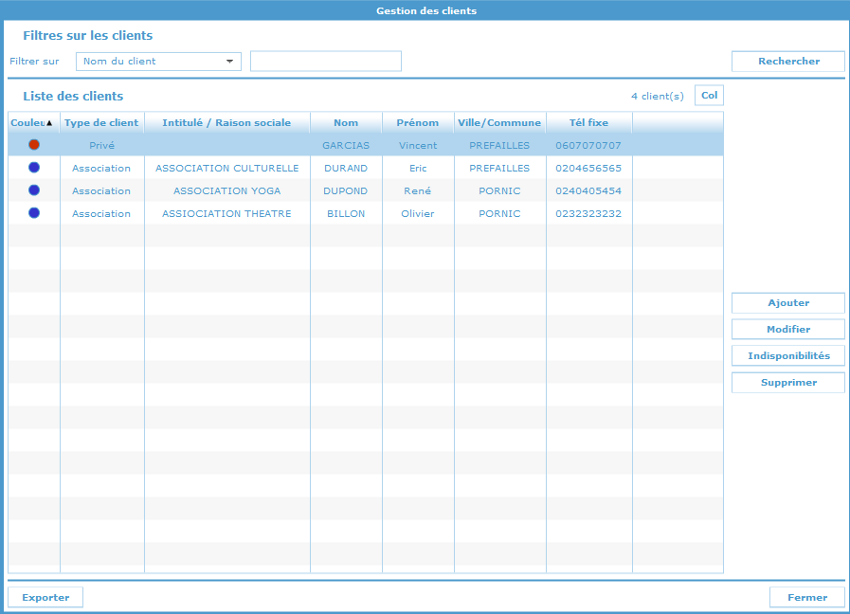Select the DUPOND name cell
The height and width of the screenshot is (614, 850).
point(346,191)
